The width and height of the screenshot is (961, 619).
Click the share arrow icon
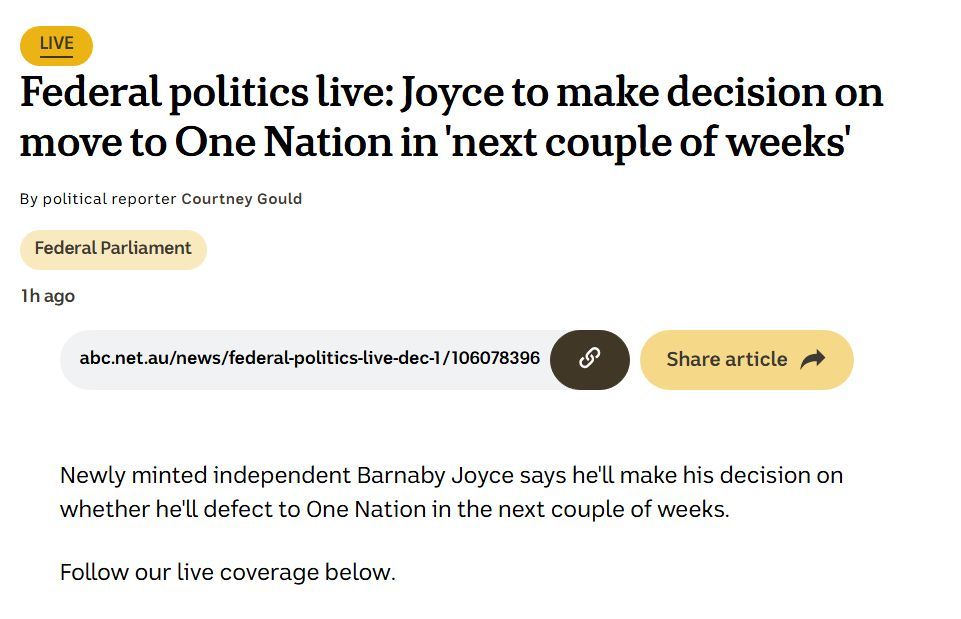click(813, 359)
